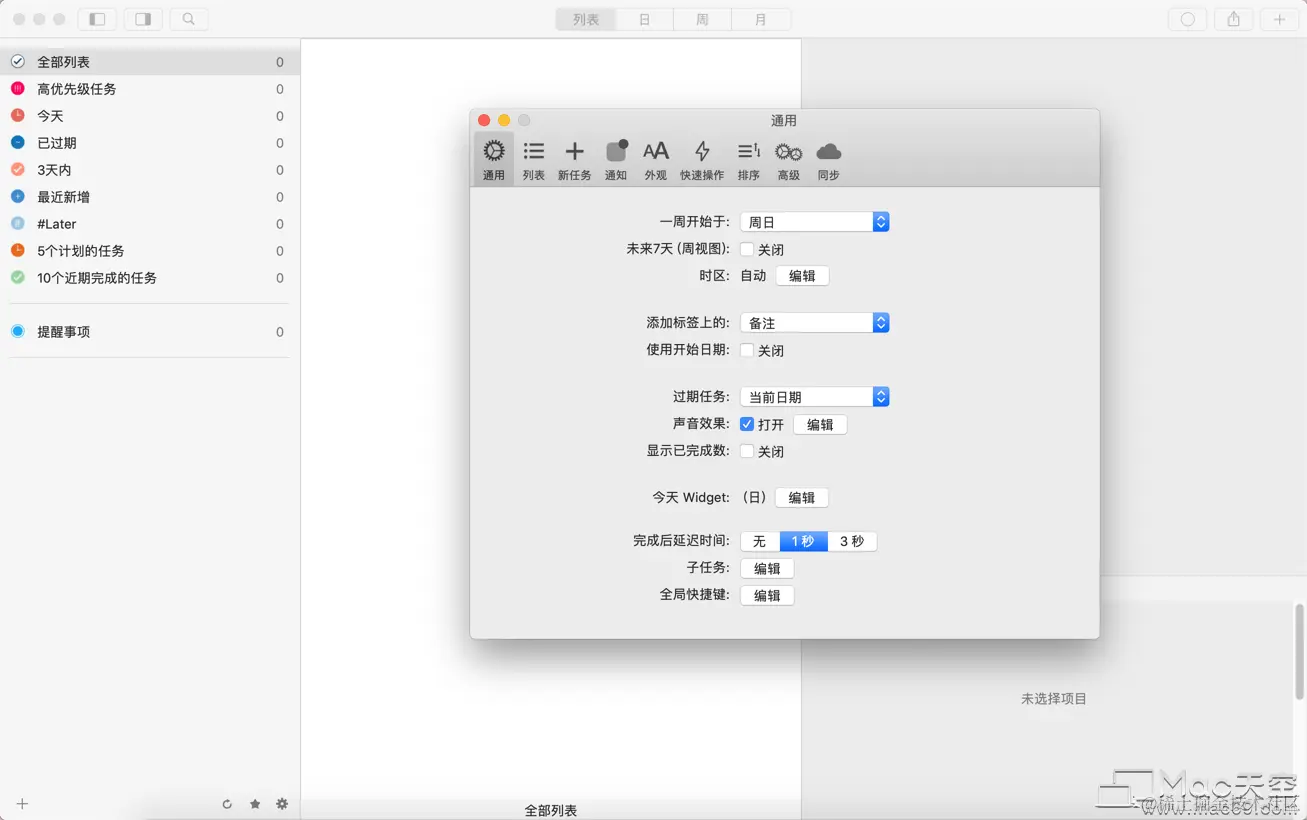Switch to the 月 view tab
The width and height of the screenshot is (1307, 820).
(x=761, y=19)
